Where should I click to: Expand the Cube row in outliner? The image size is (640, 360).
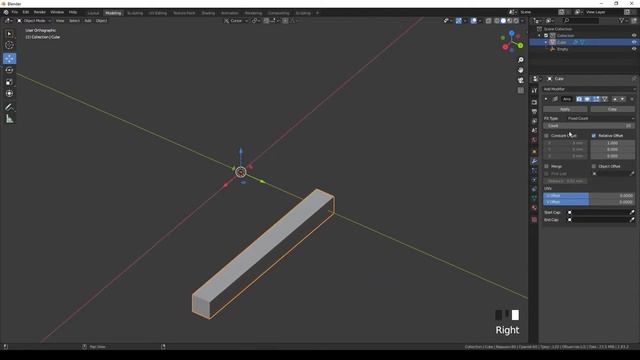click(546, 42)
